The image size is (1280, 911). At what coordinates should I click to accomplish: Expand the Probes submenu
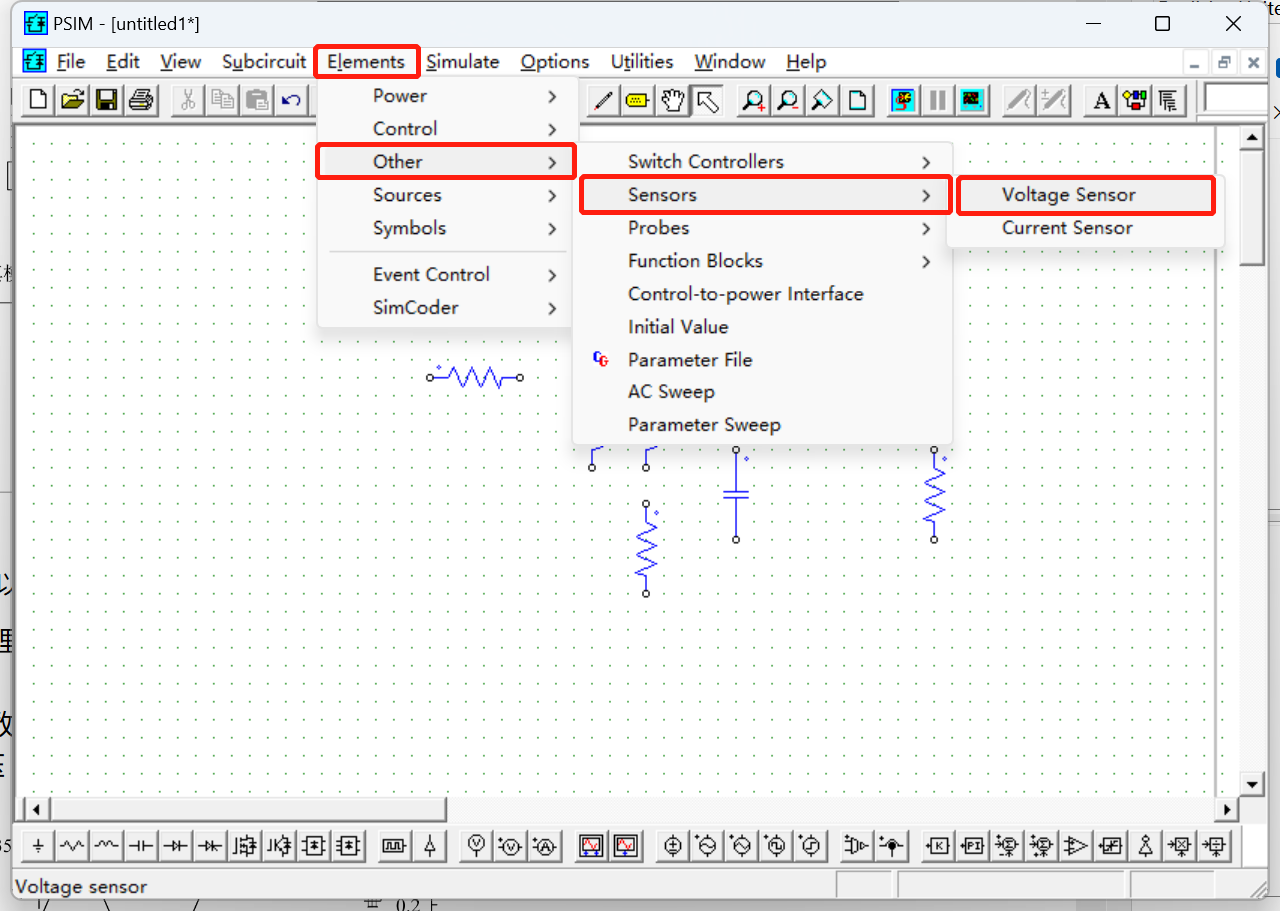click(762, 228)
